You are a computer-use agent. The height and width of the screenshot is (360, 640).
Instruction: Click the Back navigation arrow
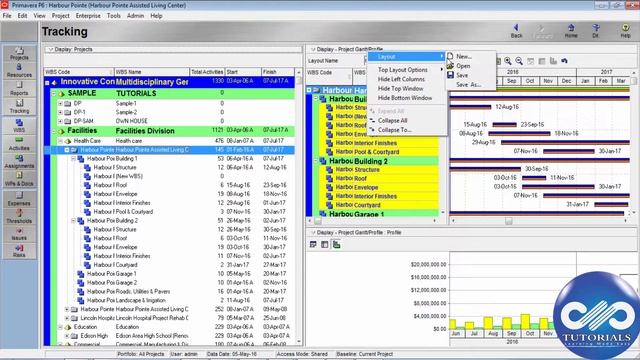516,31
